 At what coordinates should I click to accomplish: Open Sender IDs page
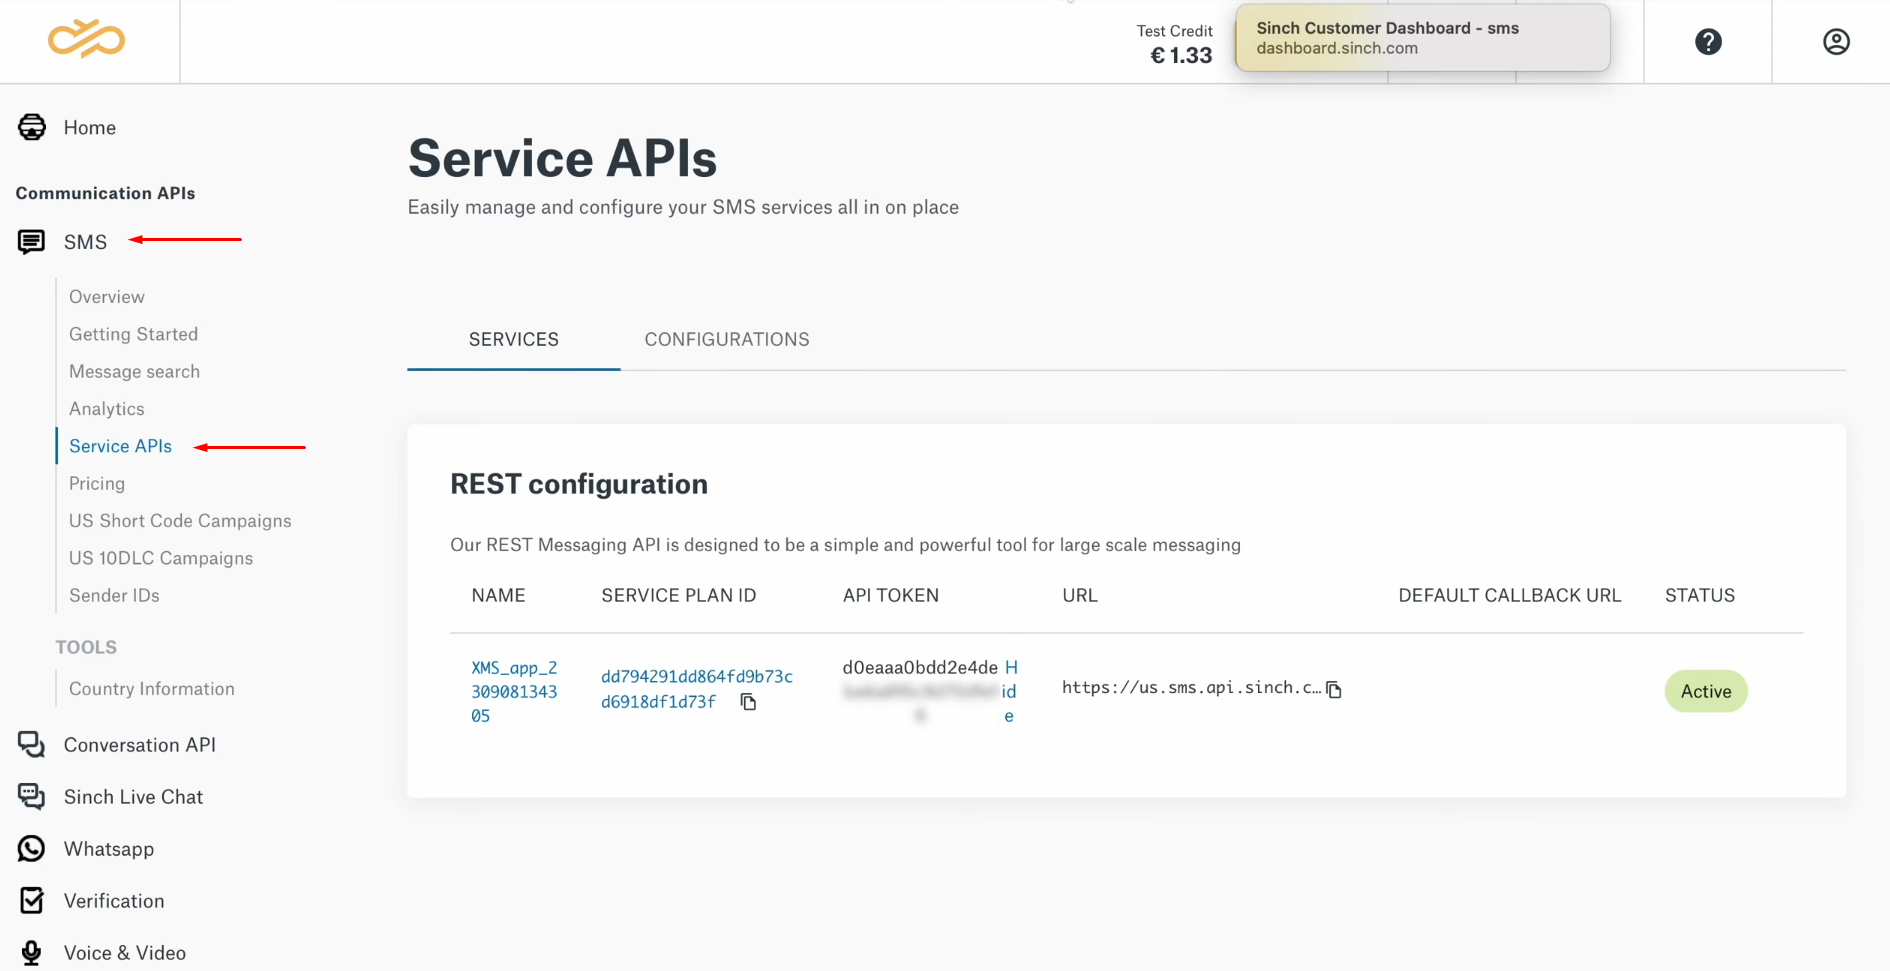(114, 595)
